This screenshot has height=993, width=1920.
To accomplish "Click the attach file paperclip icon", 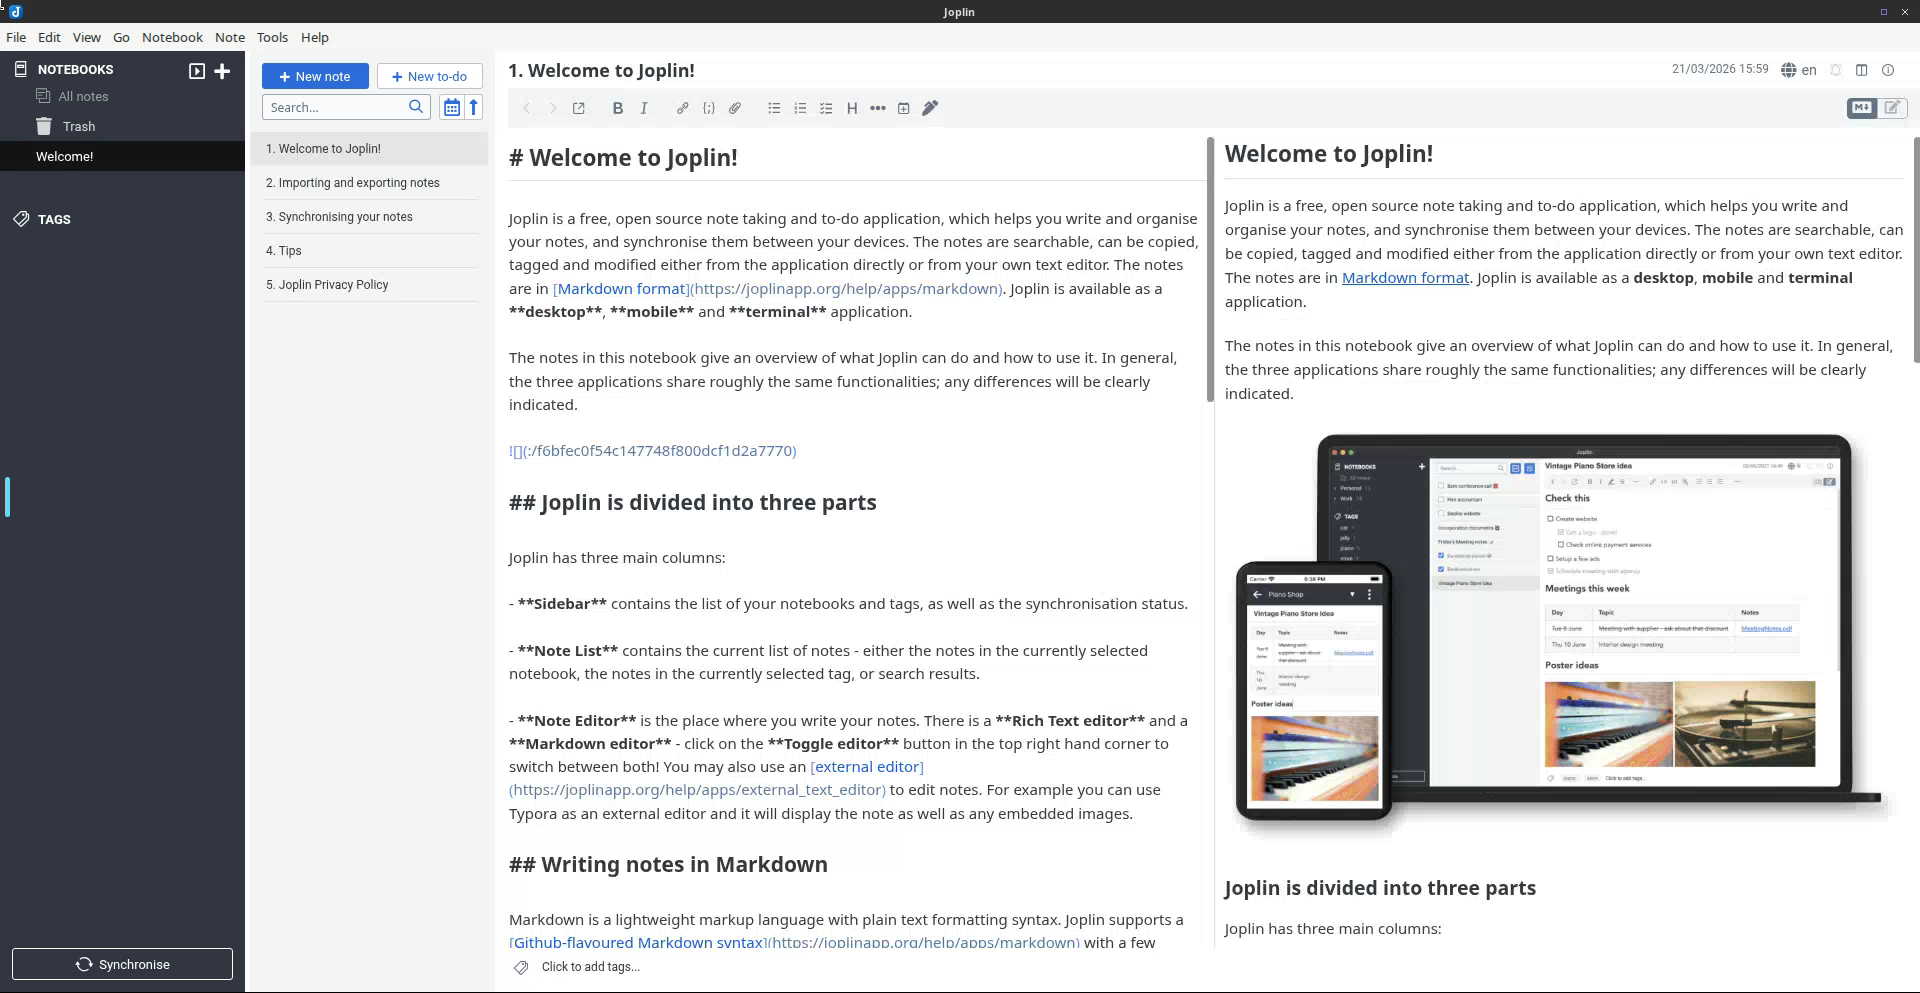I will point(735,108).
